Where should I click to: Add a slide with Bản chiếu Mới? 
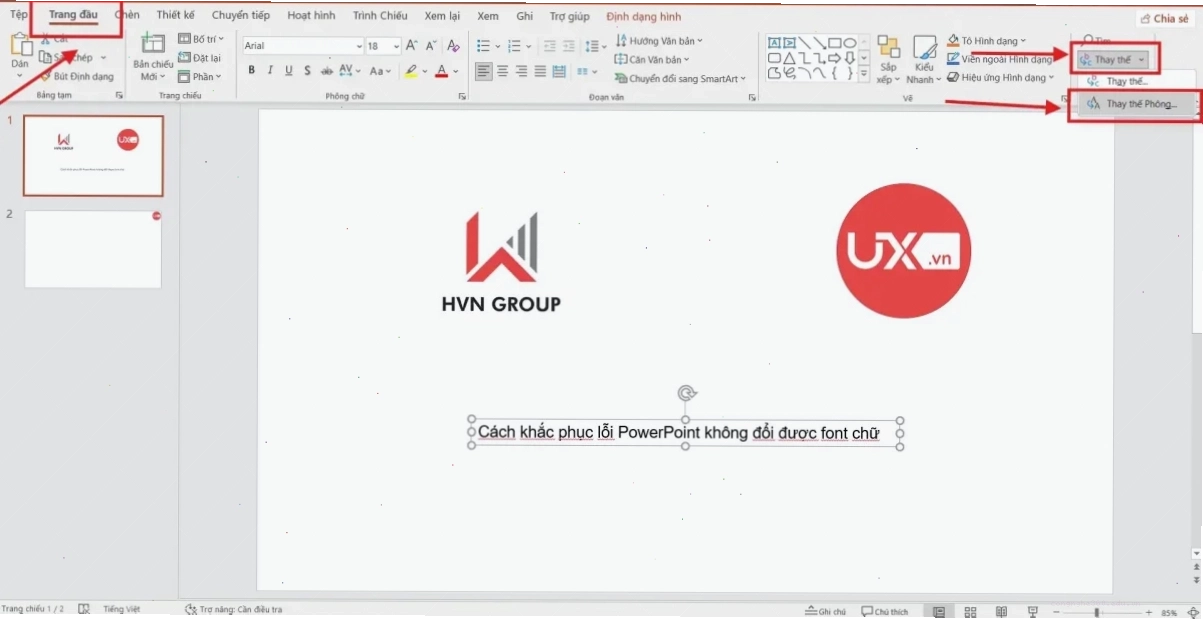coord(153,57)
